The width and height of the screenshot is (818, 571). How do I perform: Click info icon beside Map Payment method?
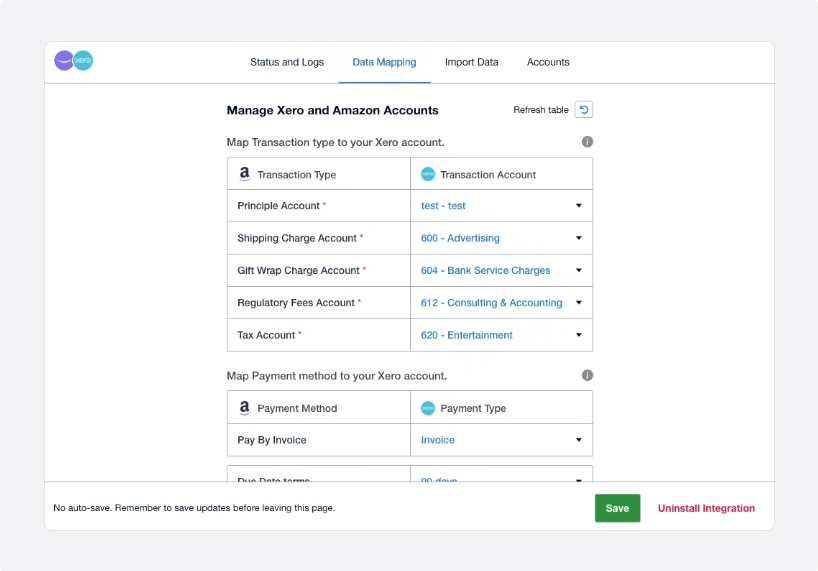click(x=587, y=376)
